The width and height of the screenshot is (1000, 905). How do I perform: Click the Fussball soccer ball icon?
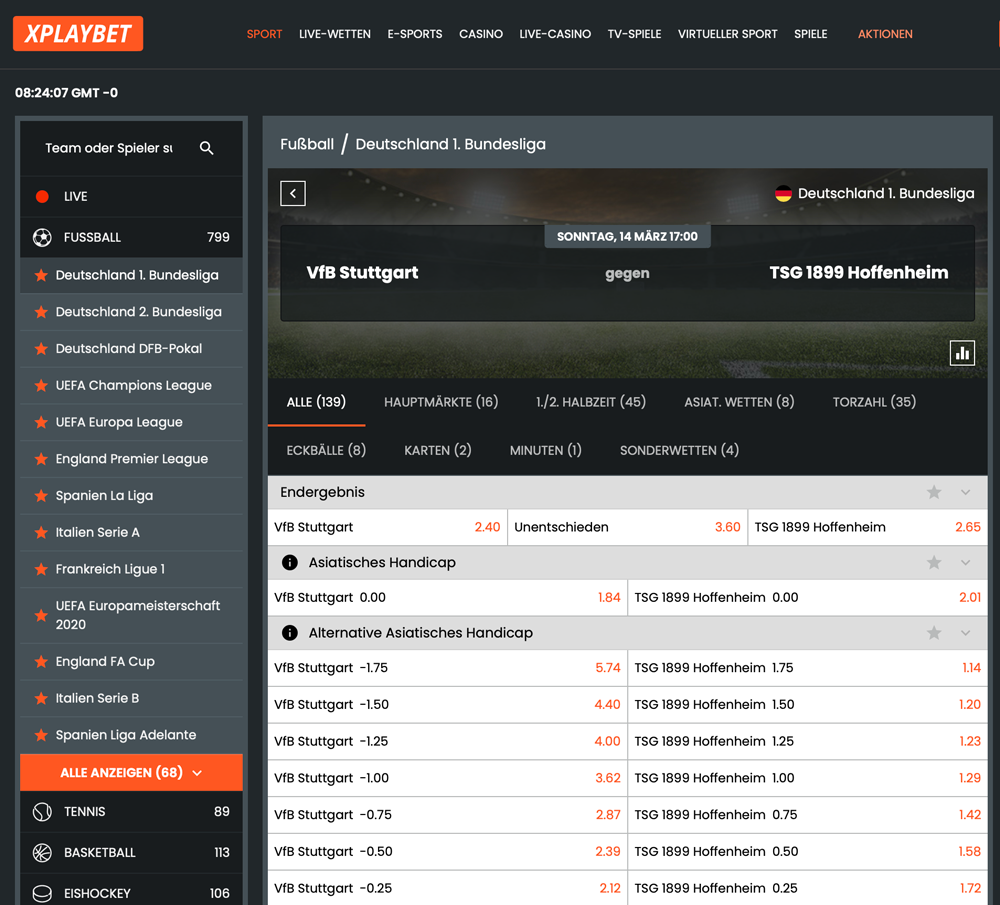pos(42,237)
